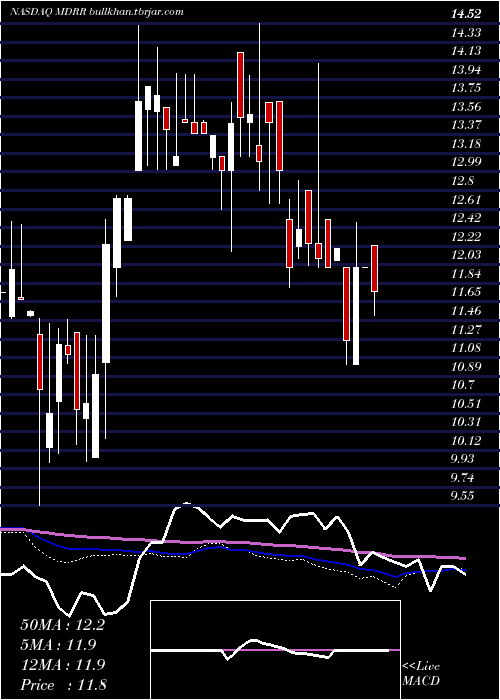Click the 14.52 price label

(466, 14)
